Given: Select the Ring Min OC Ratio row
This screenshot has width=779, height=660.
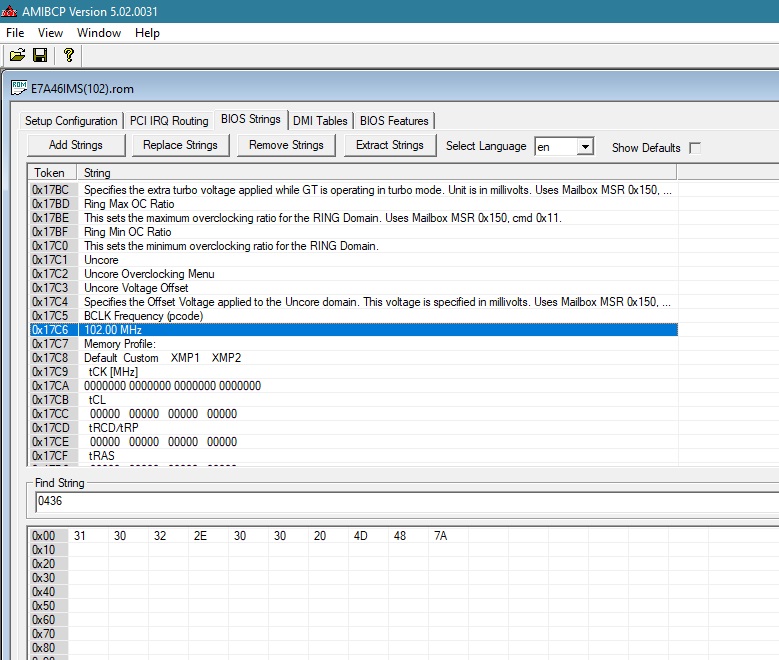Looking at the screenshot, I should [x=353, y=232].
